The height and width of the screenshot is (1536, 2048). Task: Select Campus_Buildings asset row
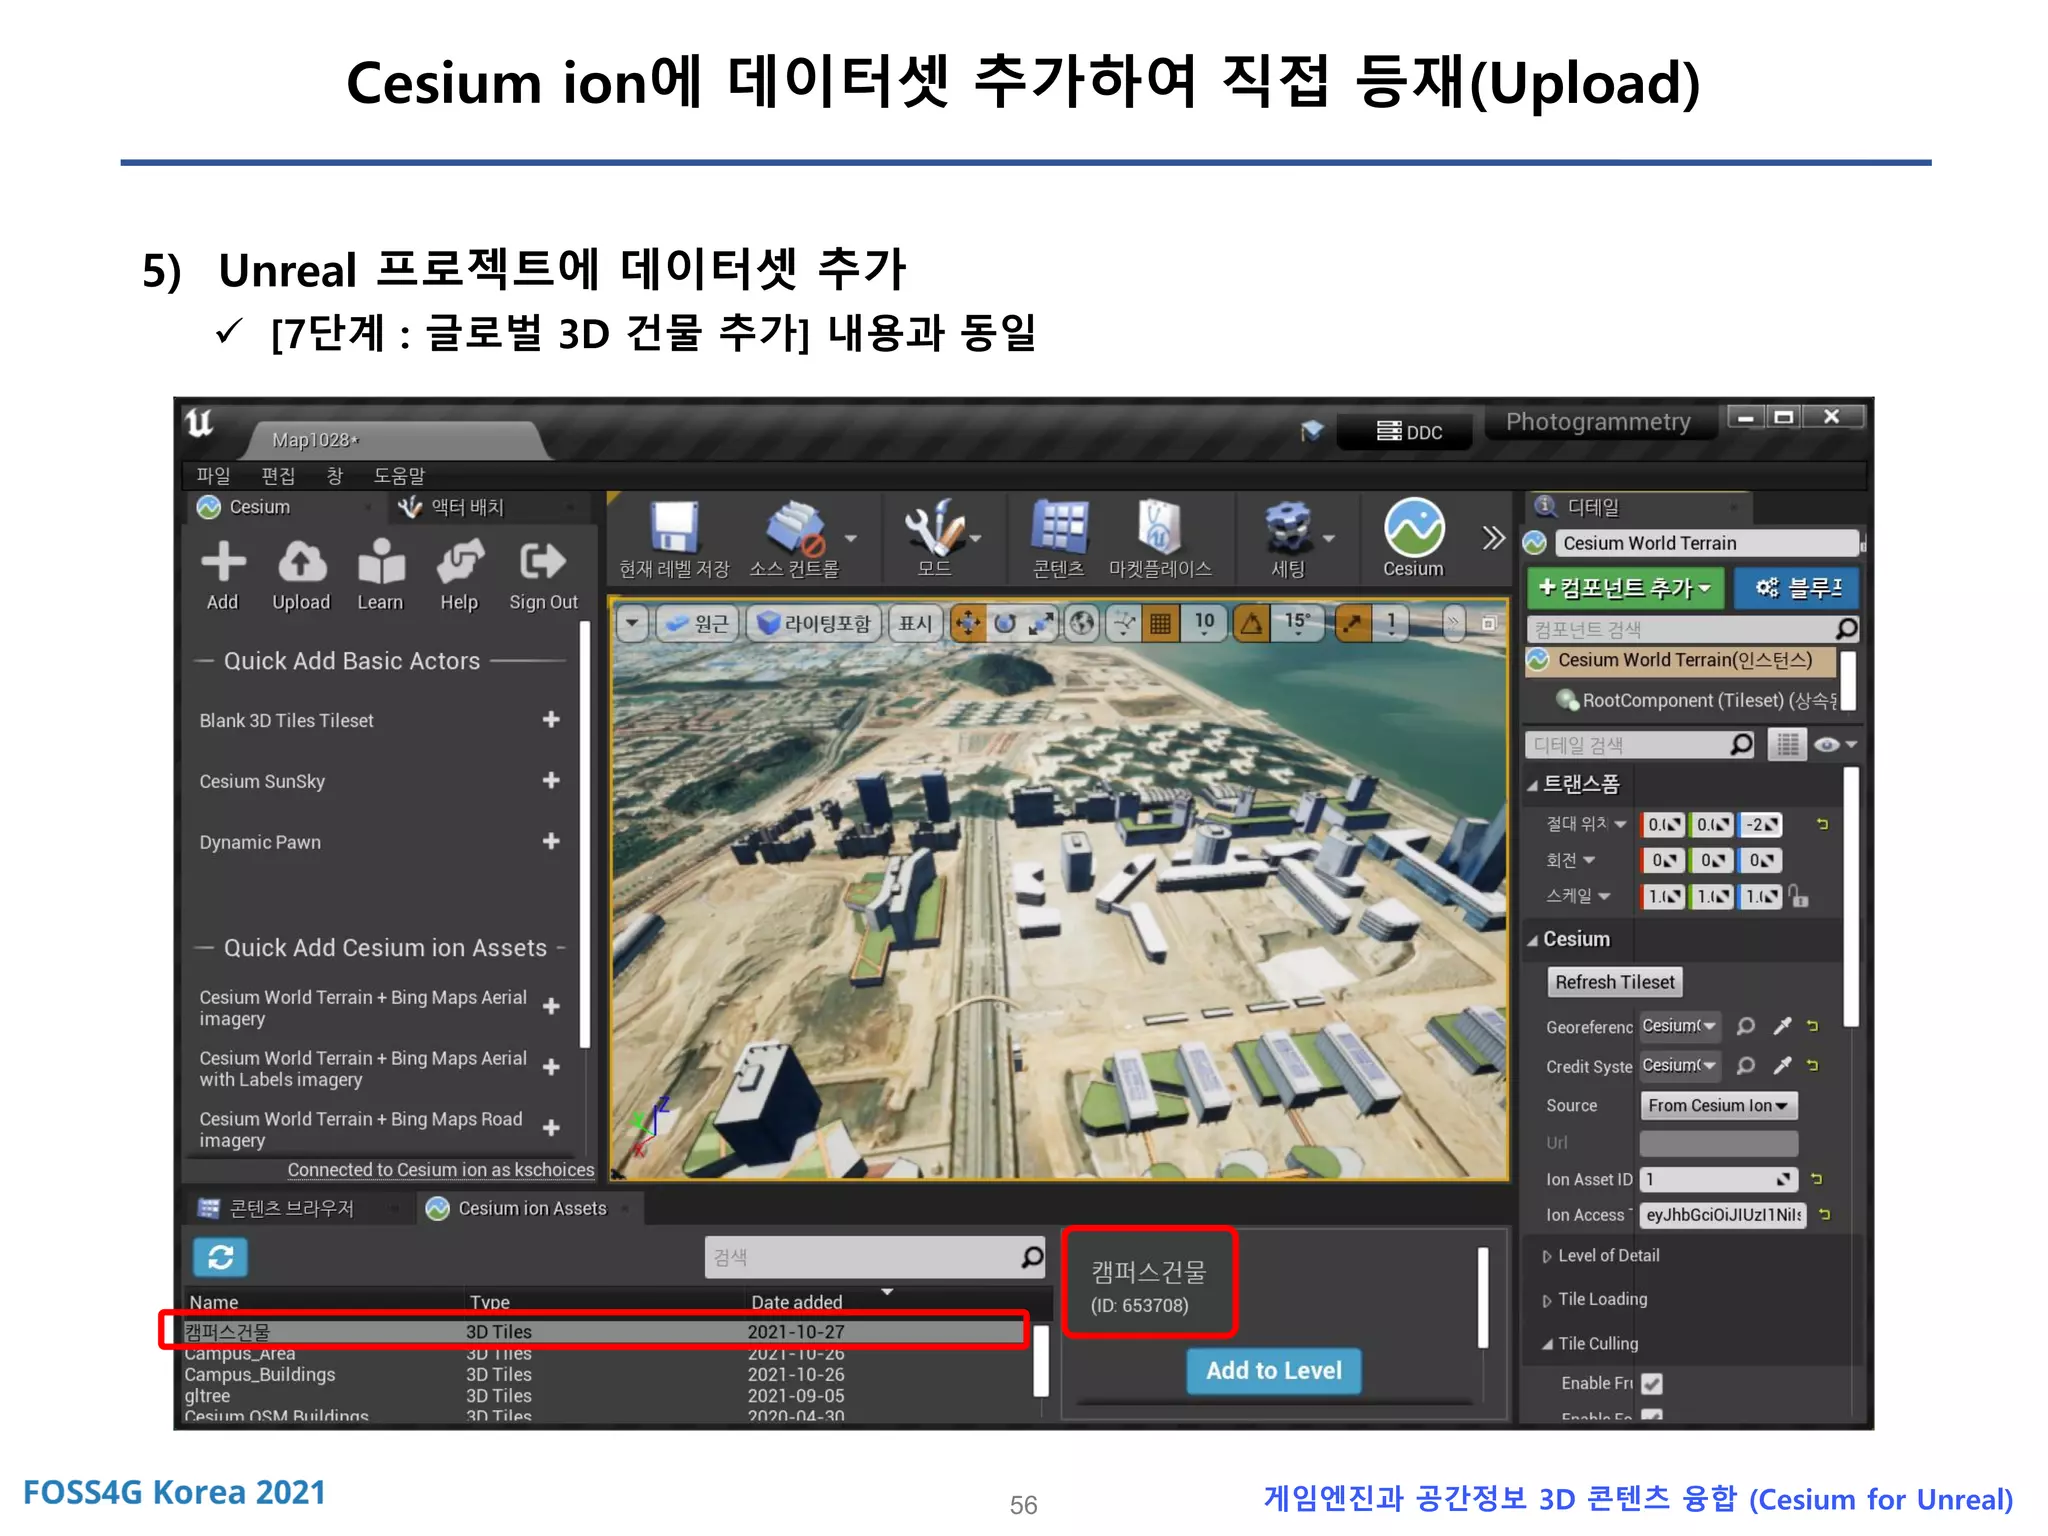coord(605,1375)
